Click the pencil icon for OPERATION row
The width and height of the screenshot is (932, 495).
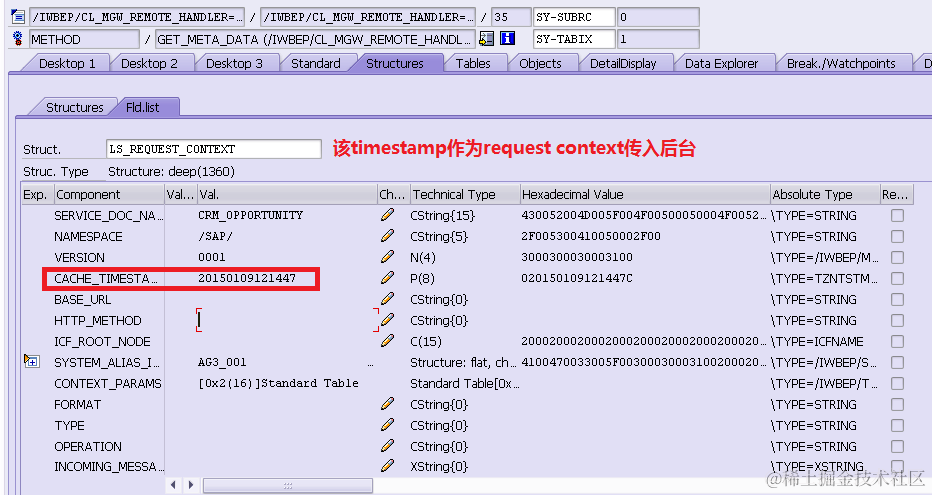click(388, 446)
